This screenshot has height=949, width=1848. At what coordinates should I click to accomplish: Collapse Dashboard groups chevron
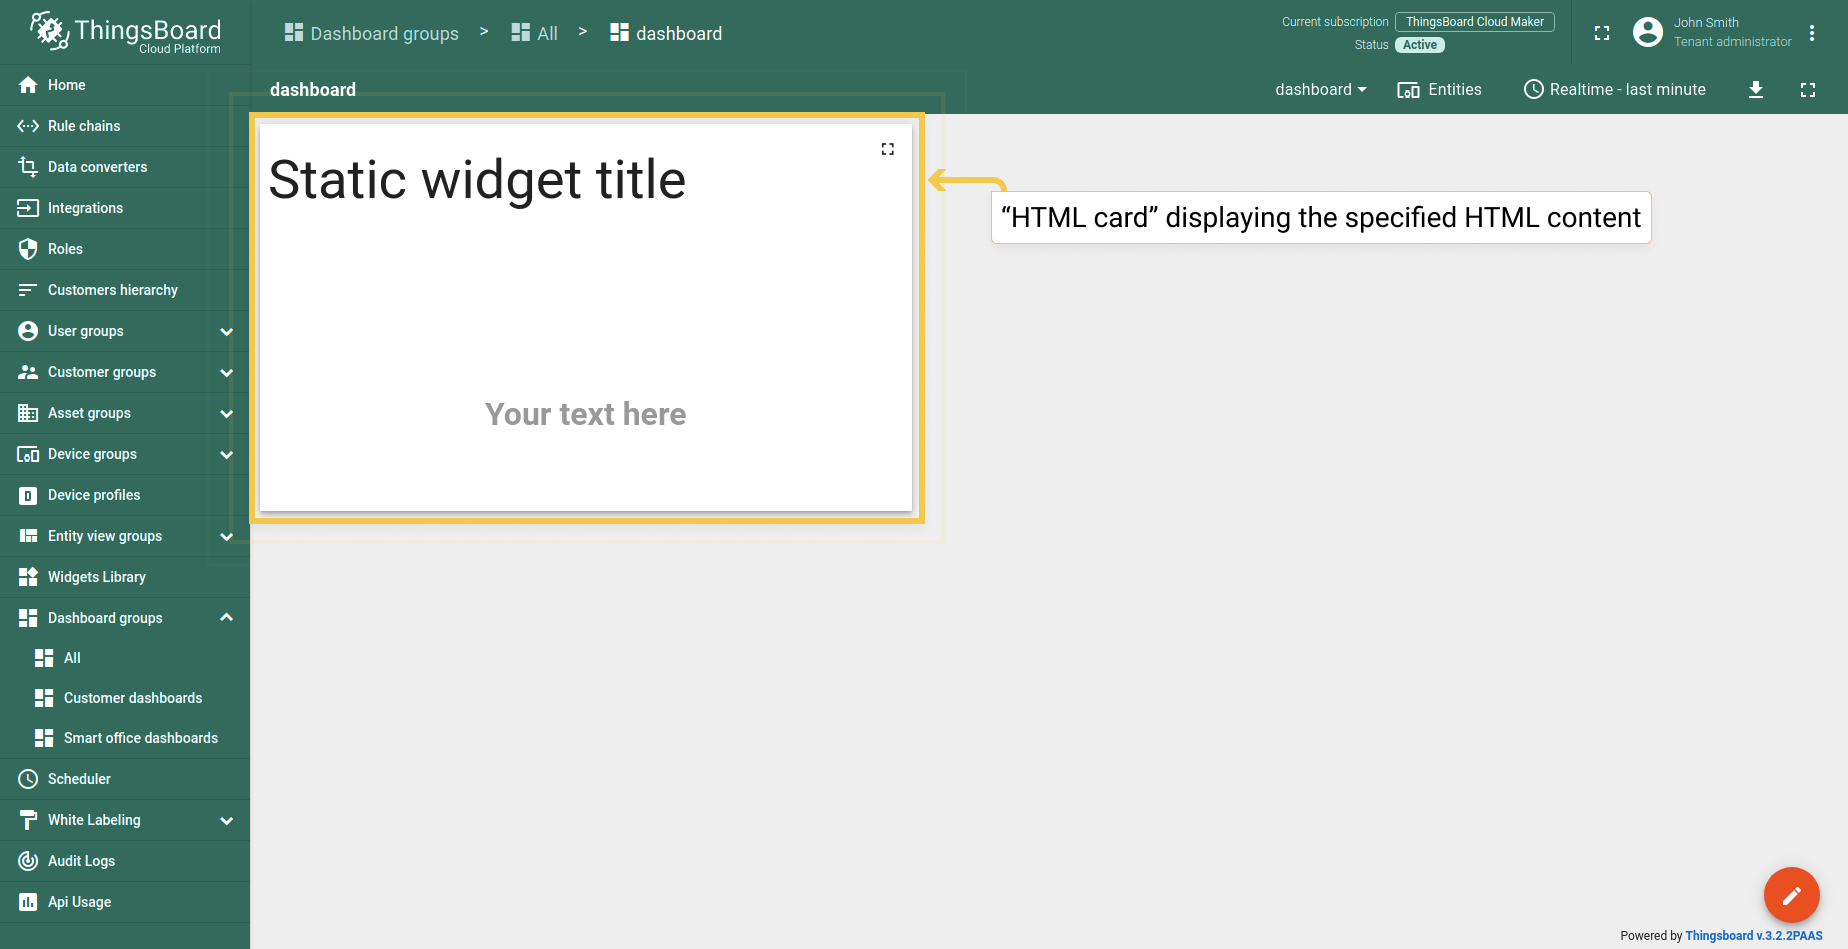[227, 617]
